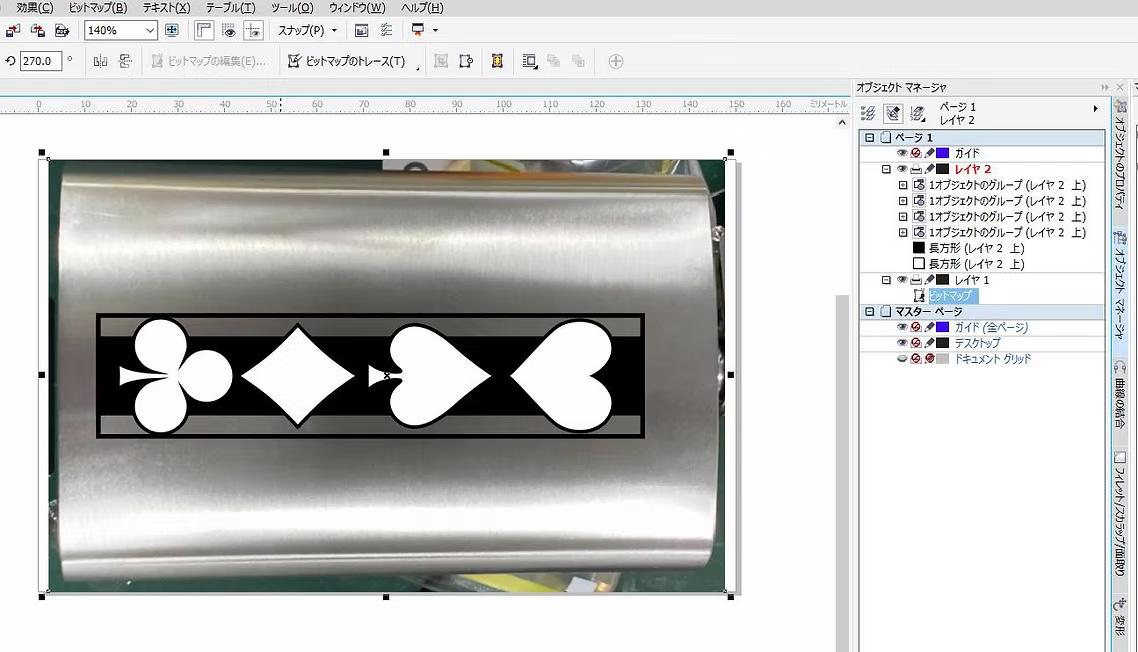Click the crop bitmap icon

pos(441,61)
